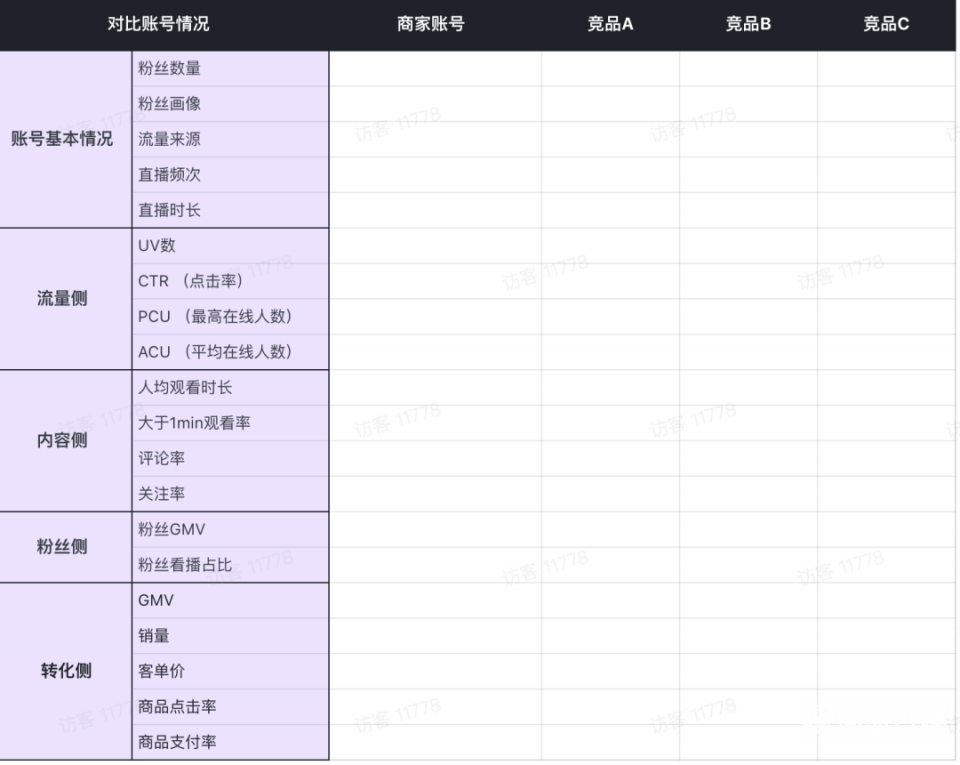
Task: Select the 竞品A column header
Action: pyautogui.click(x=610, y=25)
